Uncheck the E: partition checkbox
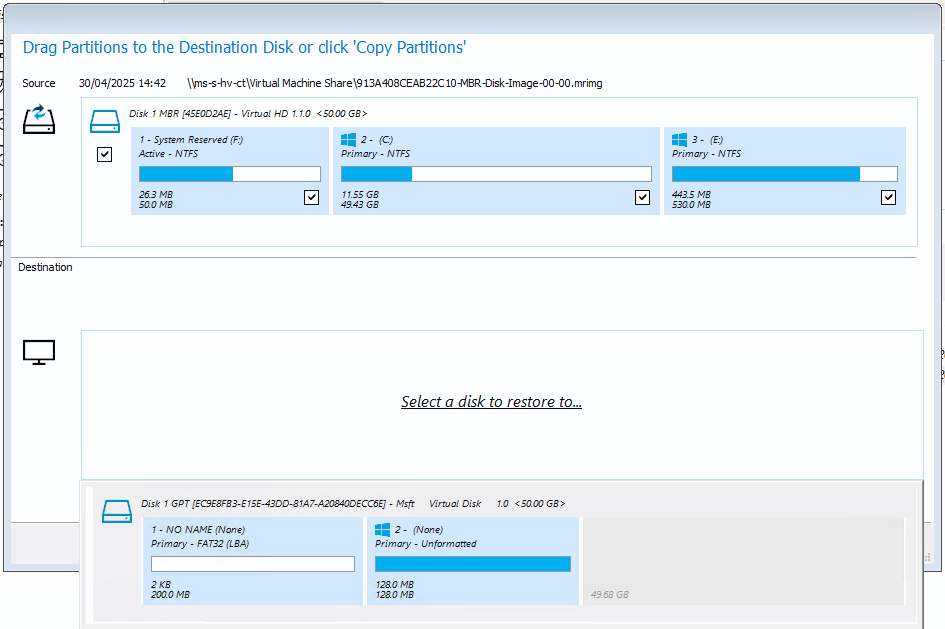The height and width of the screenshot is (629, 945). pyautogui.click(x=888, y=197)
